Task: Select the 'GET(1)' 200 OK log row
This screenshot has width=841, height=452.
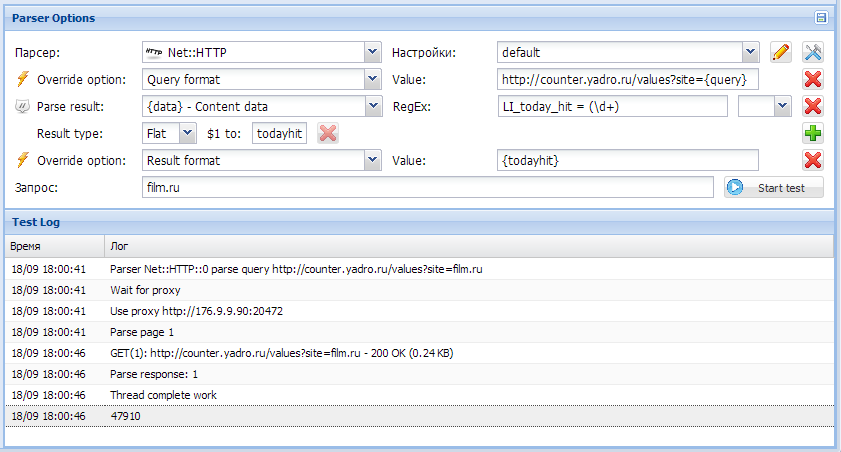Action: (x=419, y=353)
